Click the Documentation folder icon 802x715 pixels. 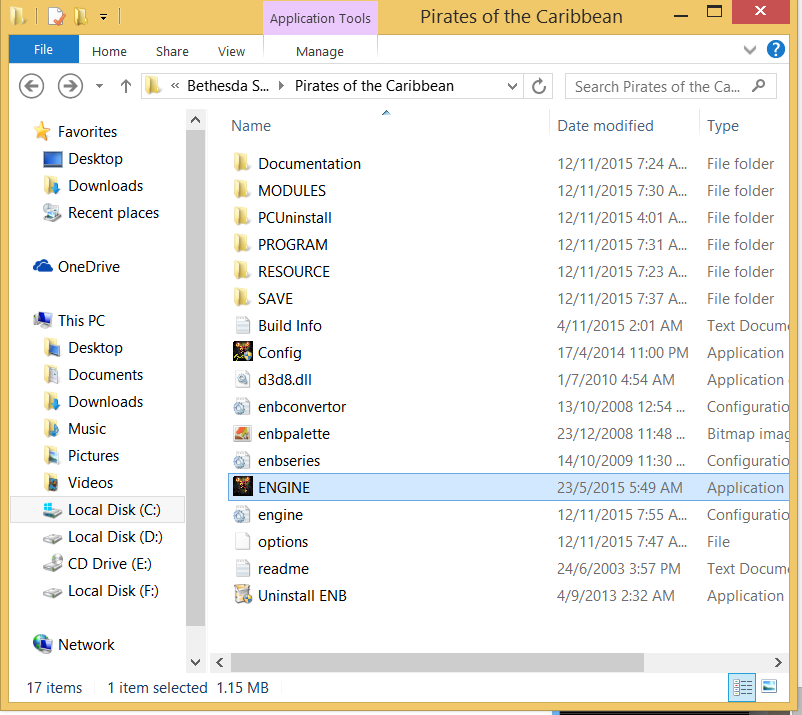click(242, 163)
